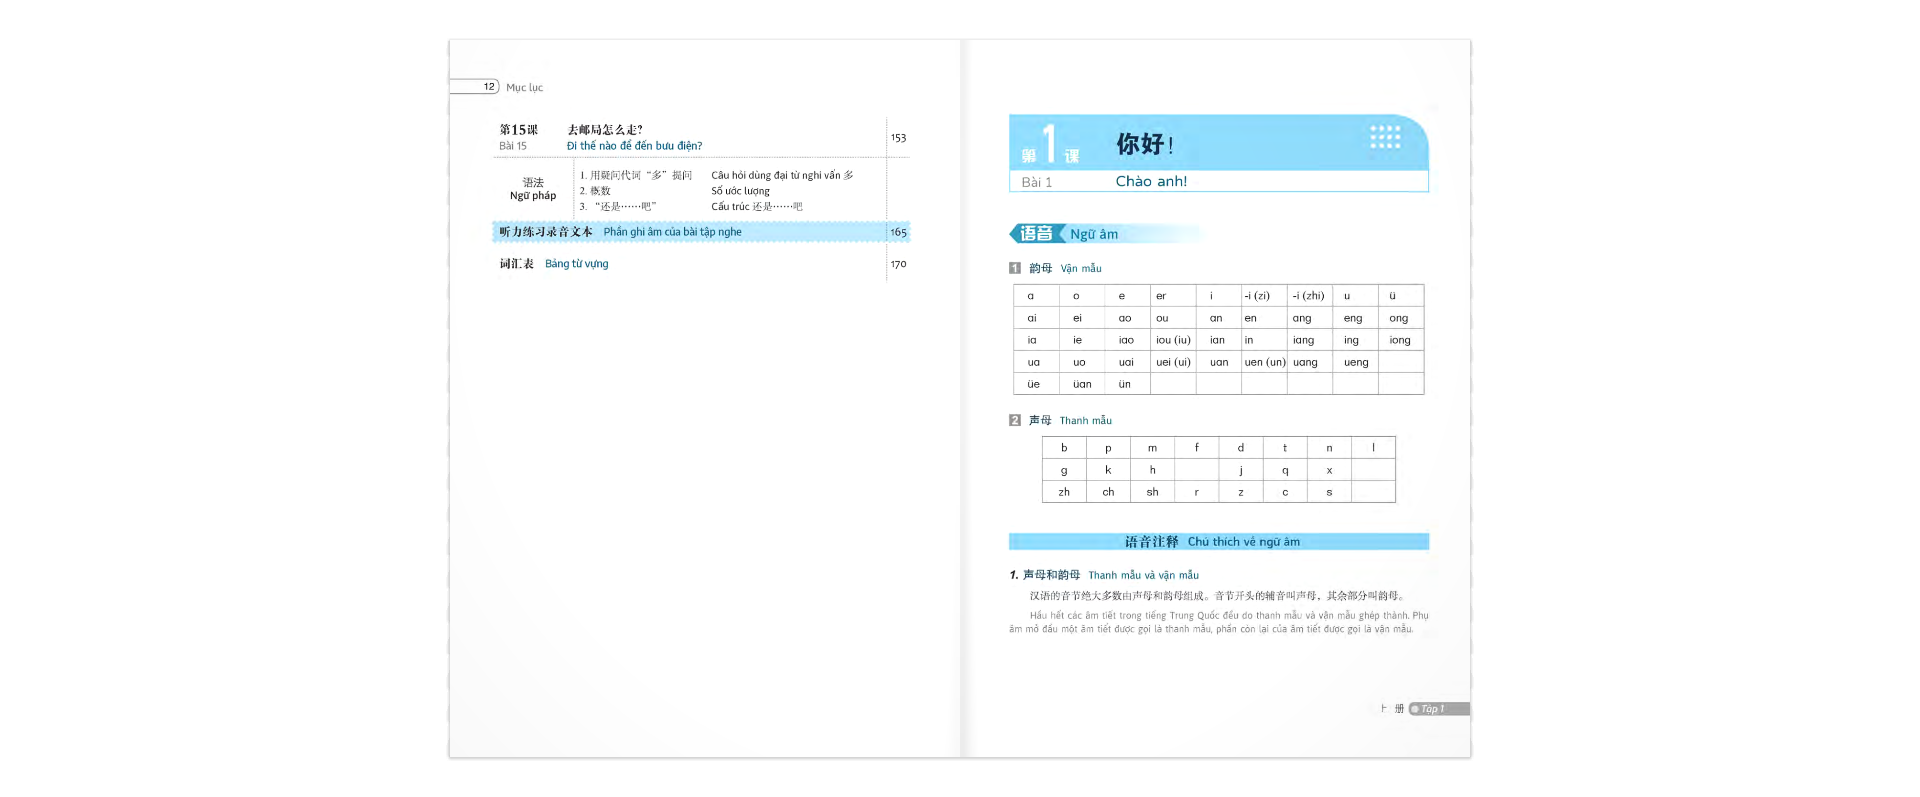
Task: Click the 'iong' cell in finals table
Action: (x=1400, y=340)
